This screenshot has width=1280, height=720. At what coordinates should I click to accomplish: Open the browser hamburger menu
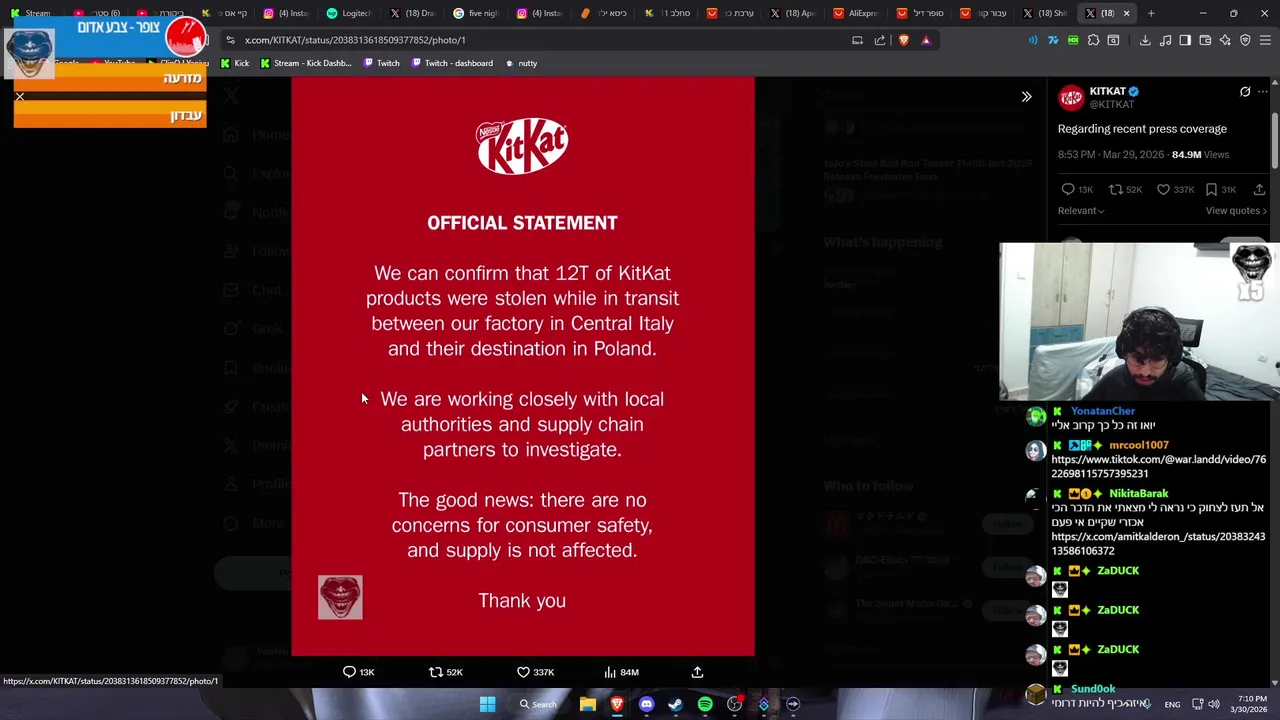(x=1265, y=40)
